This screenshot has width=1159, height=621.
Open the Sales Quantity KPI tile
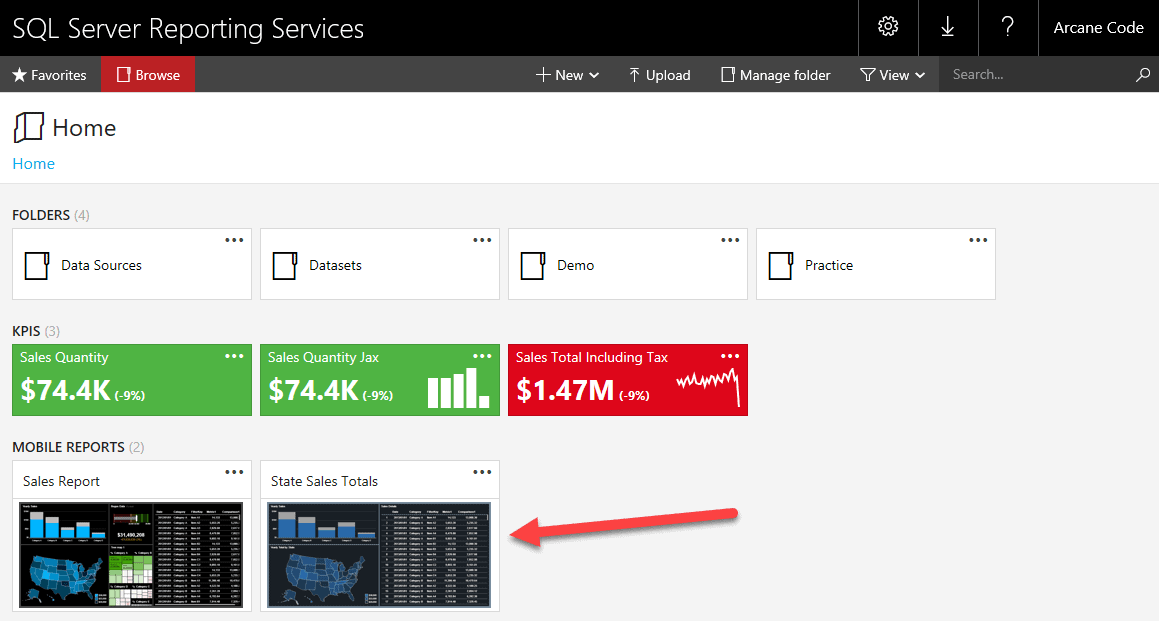point(132,380)
